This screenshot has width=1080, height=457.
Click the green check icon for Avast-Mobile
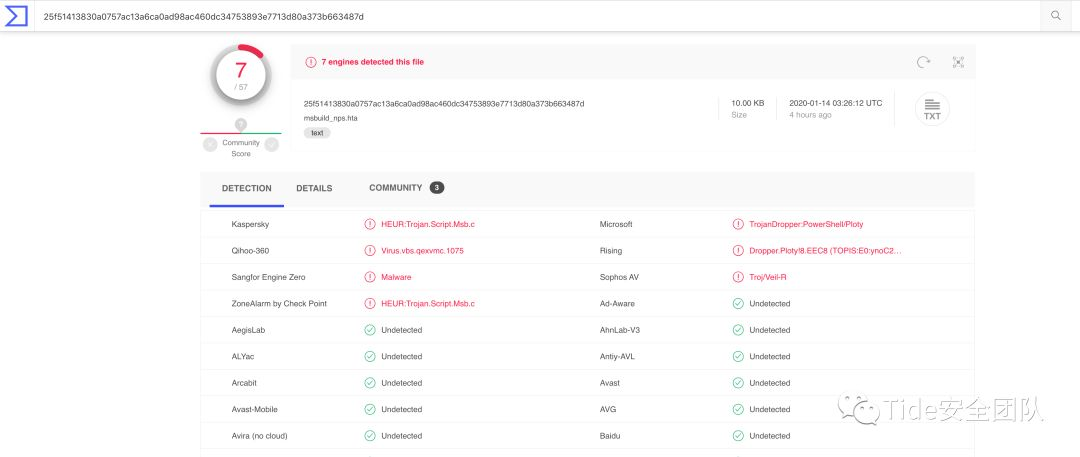tap(370, 409)
